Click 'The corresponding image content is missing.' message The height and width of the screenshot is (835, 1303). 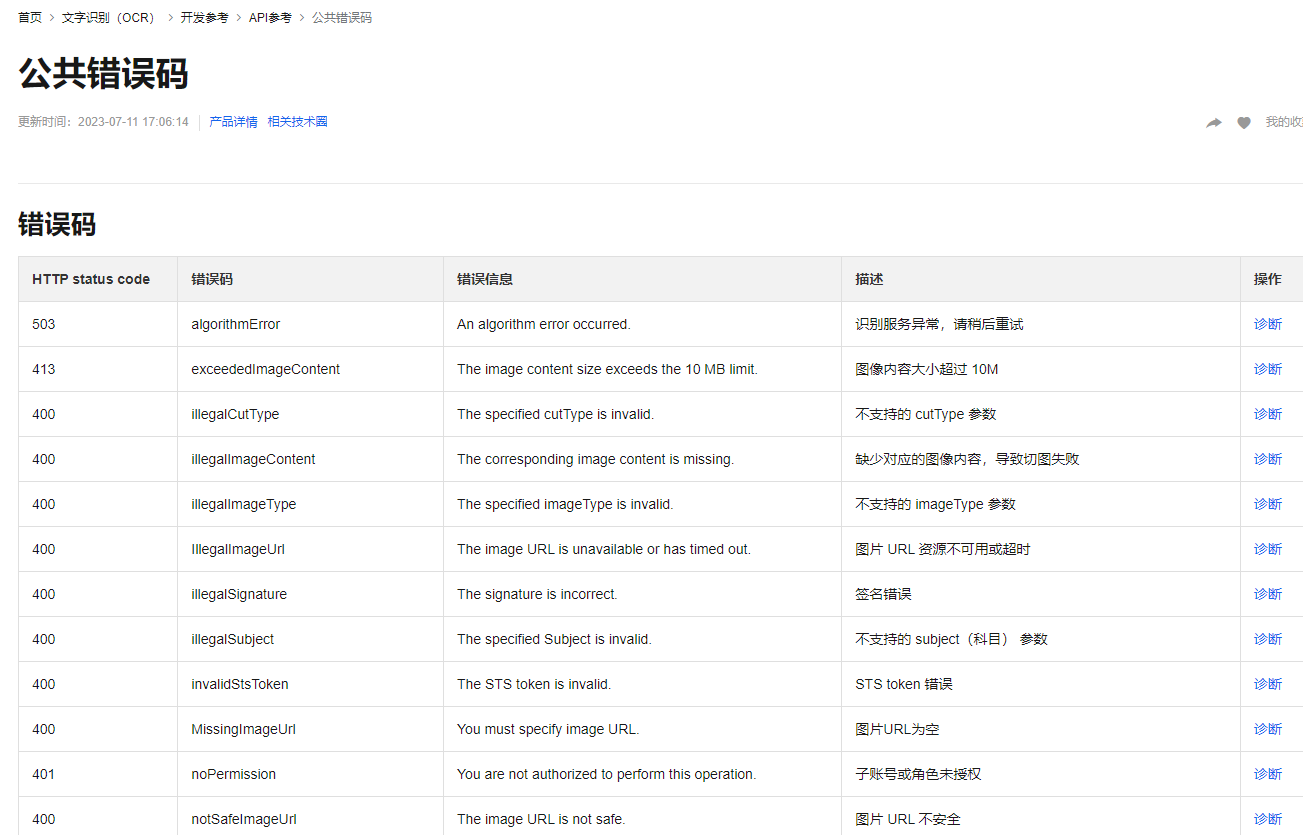pyautogui.click(x=596, y=459)
